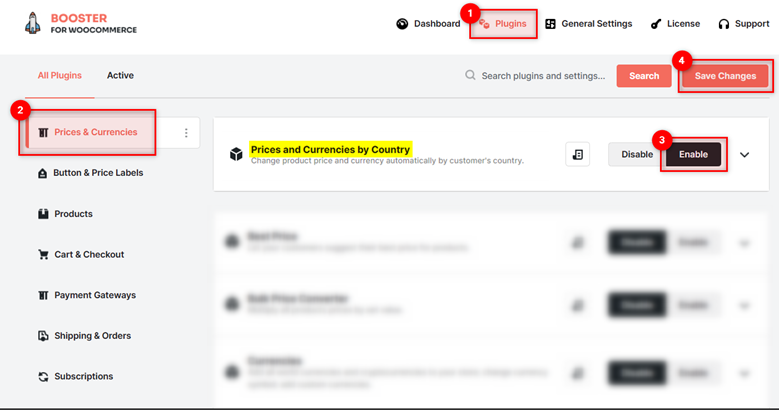
Task: Open the Plugins page
Action: pos(503,24)
